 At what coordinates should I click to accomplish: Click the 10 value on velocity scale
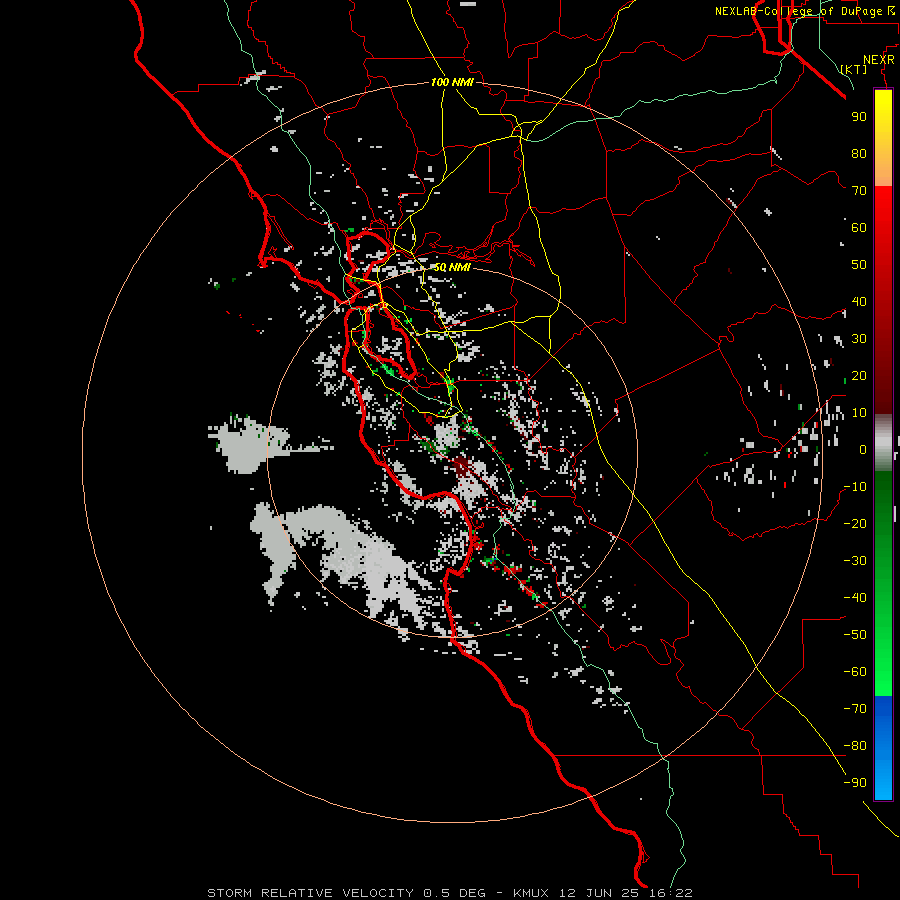(859, 413)
